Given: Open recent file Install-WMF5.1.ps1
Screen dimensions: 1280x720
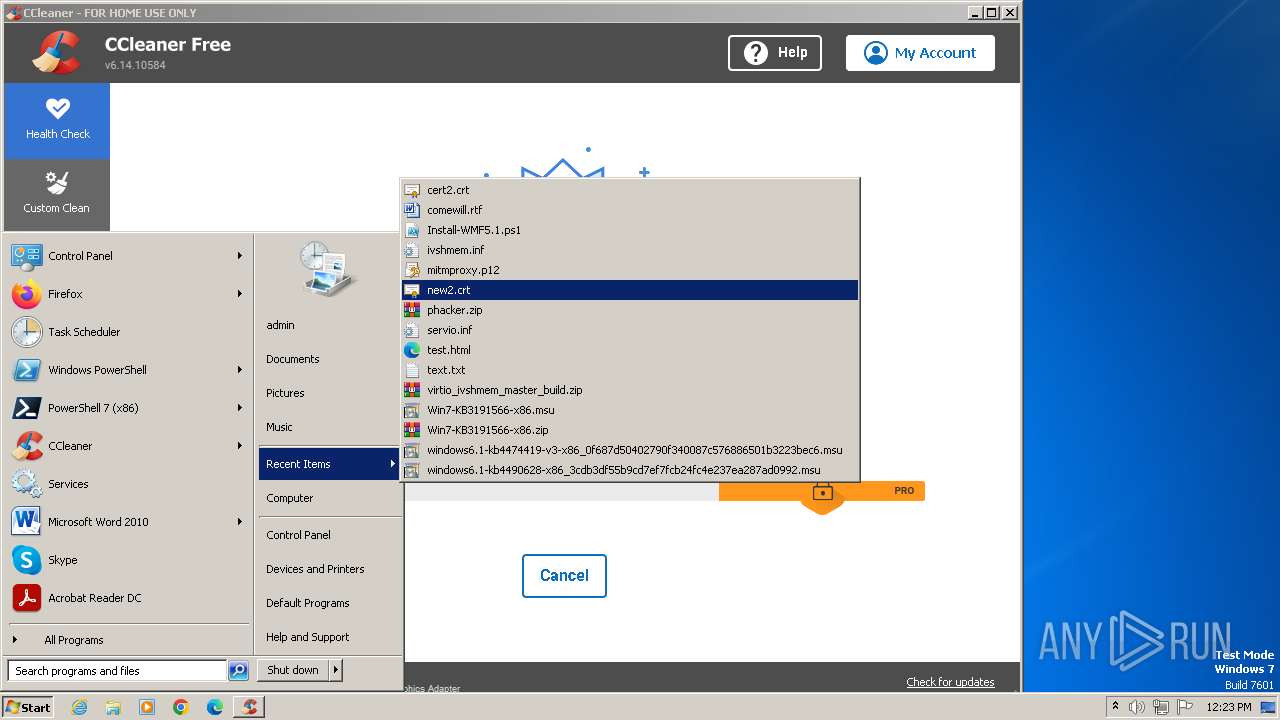Looking at the screenshot, I should click(630, 230).
